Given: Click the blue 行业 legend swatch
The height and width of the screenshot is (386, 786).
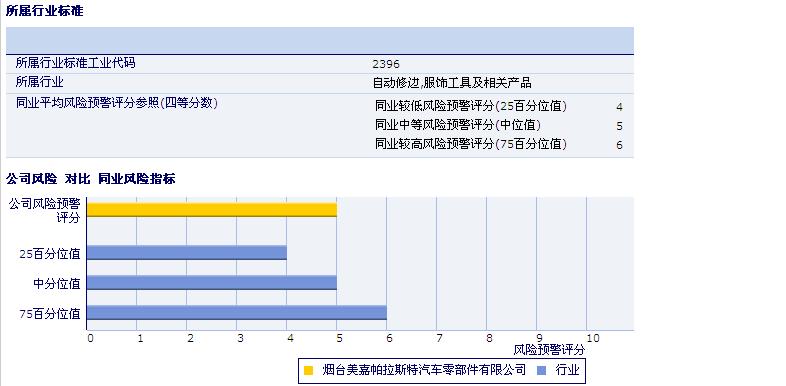Looking at the screenshot, I should point(541,370).
